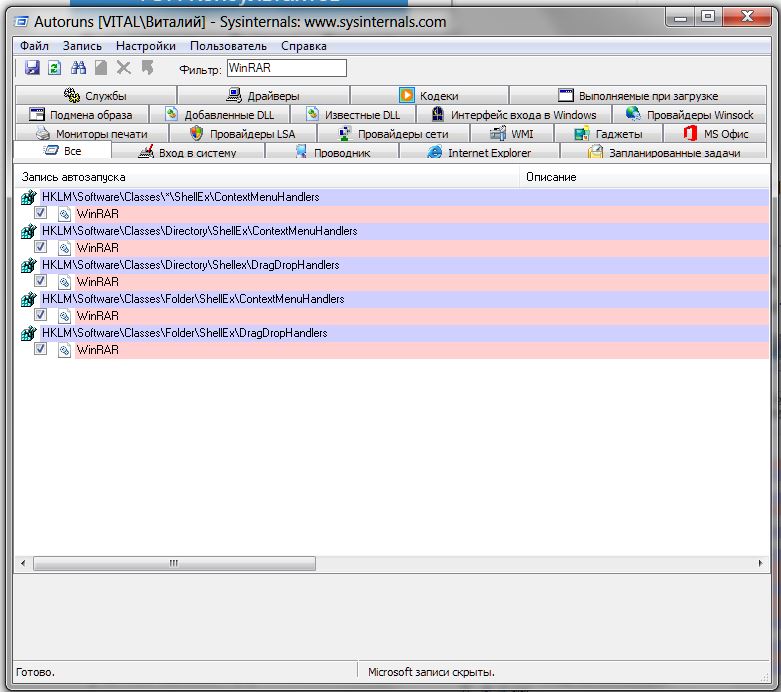Select the Все tab
Viewport: 781px width, 692px height.
[63, 150]
